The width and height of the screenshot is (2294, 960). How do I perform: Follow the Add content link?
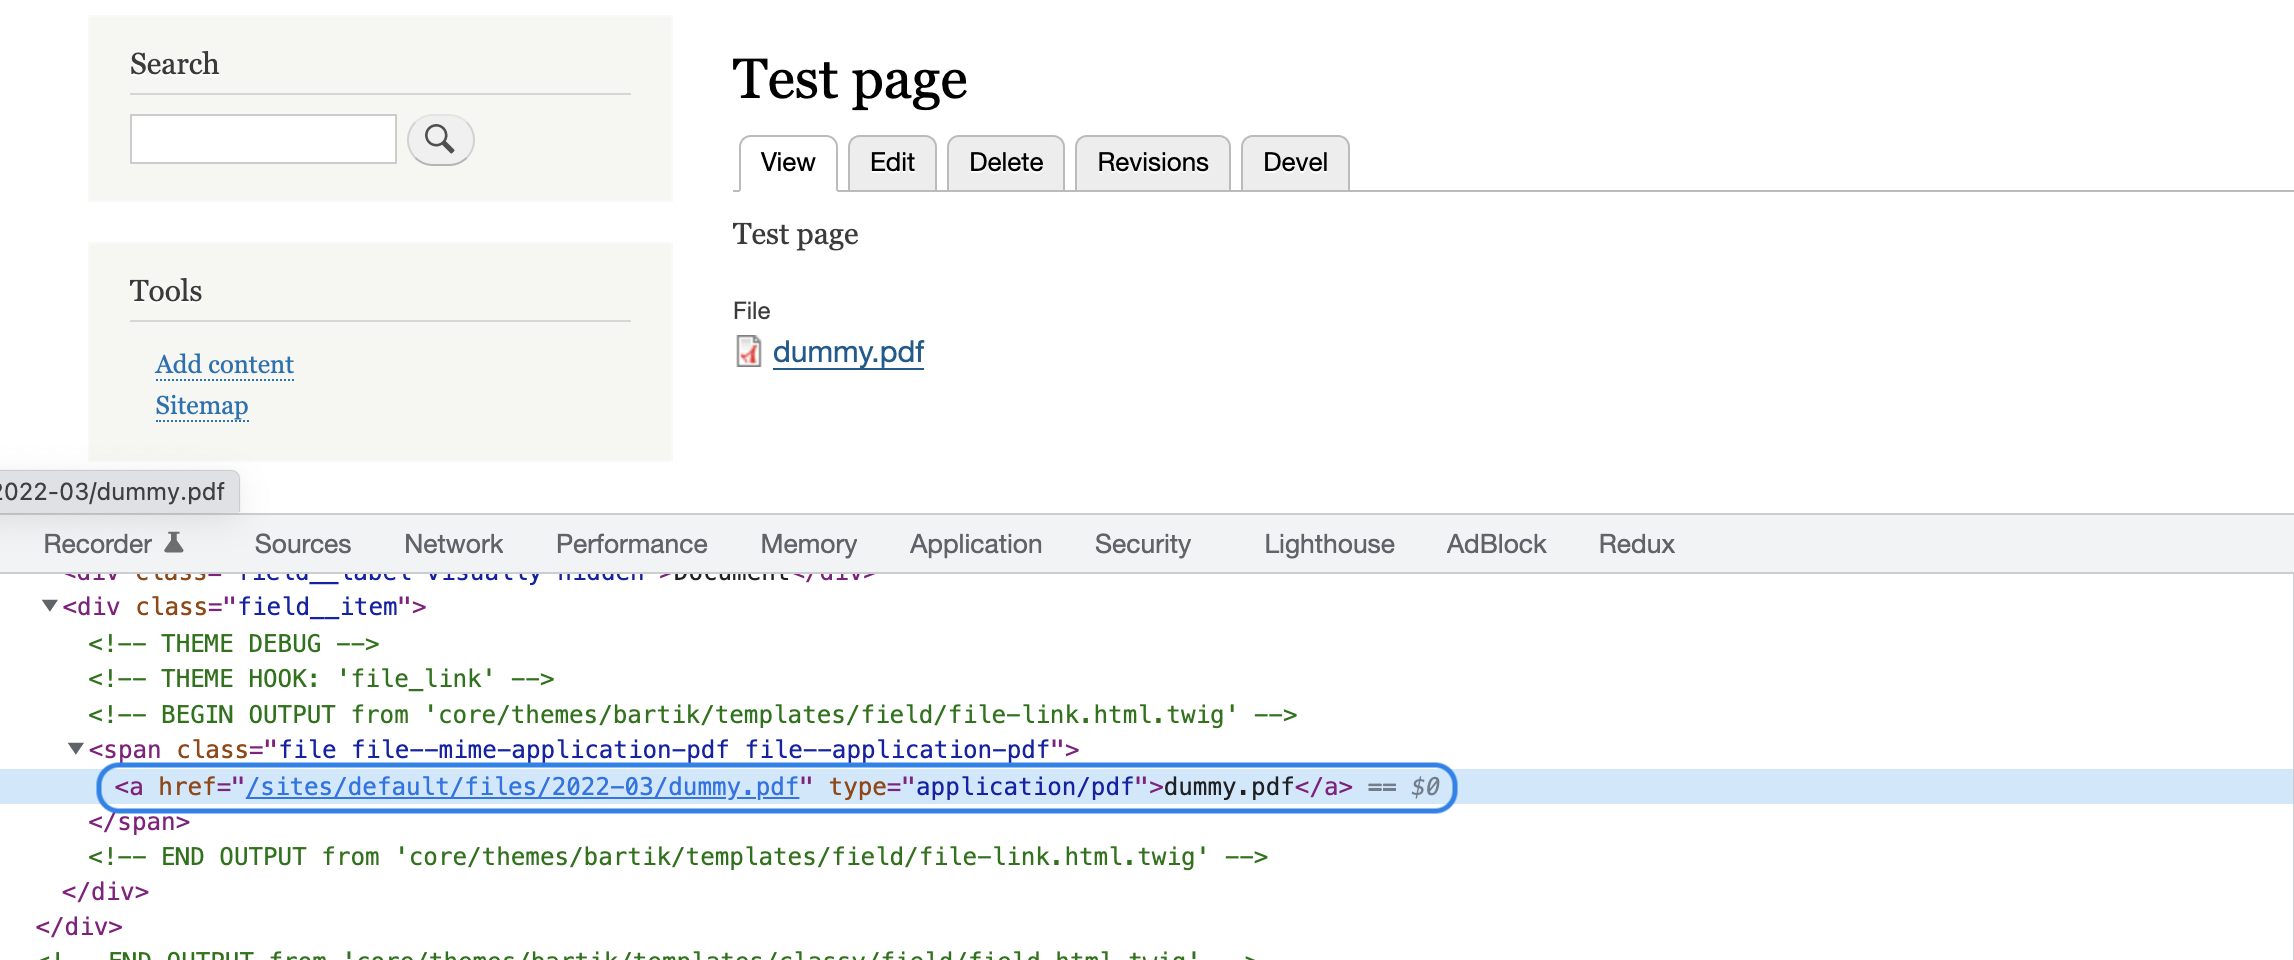click(x=225, y=364)
